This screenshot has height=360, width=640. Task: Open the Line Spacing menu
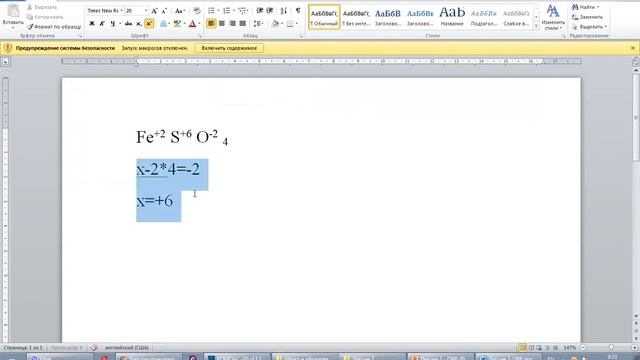point(258,24)
